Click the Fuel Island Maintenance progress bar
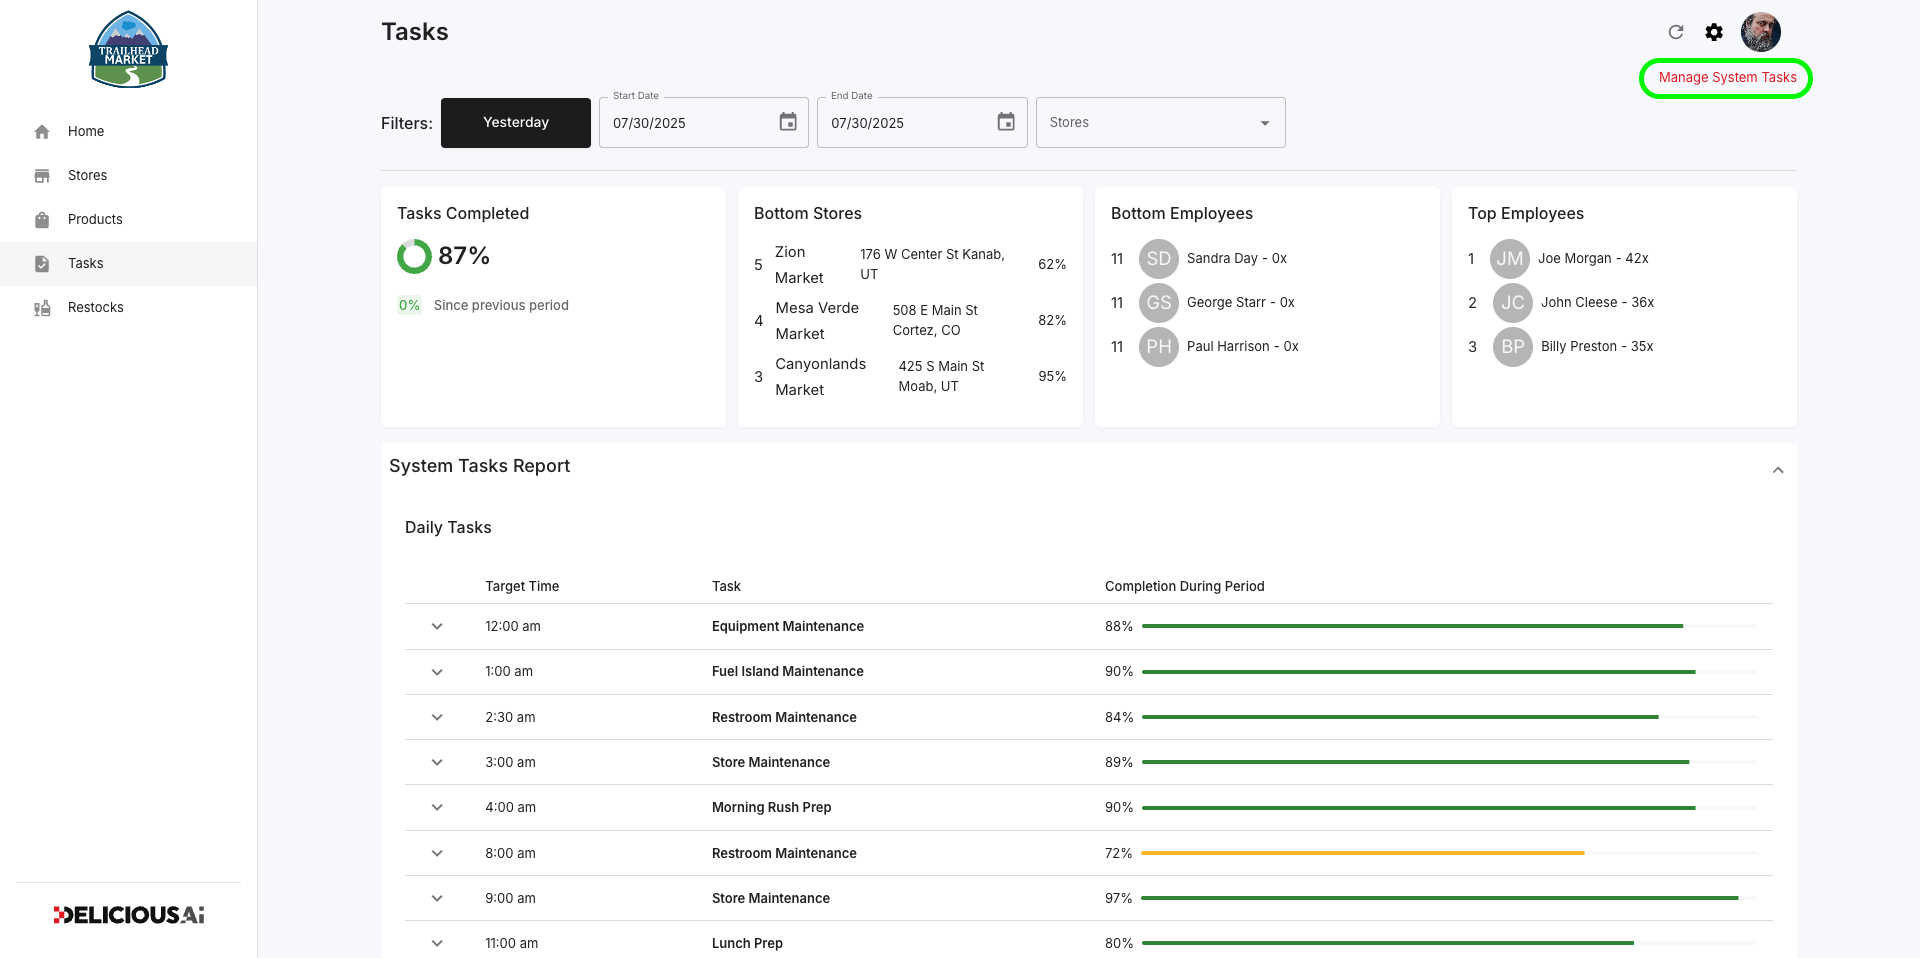 [1449, 672]
